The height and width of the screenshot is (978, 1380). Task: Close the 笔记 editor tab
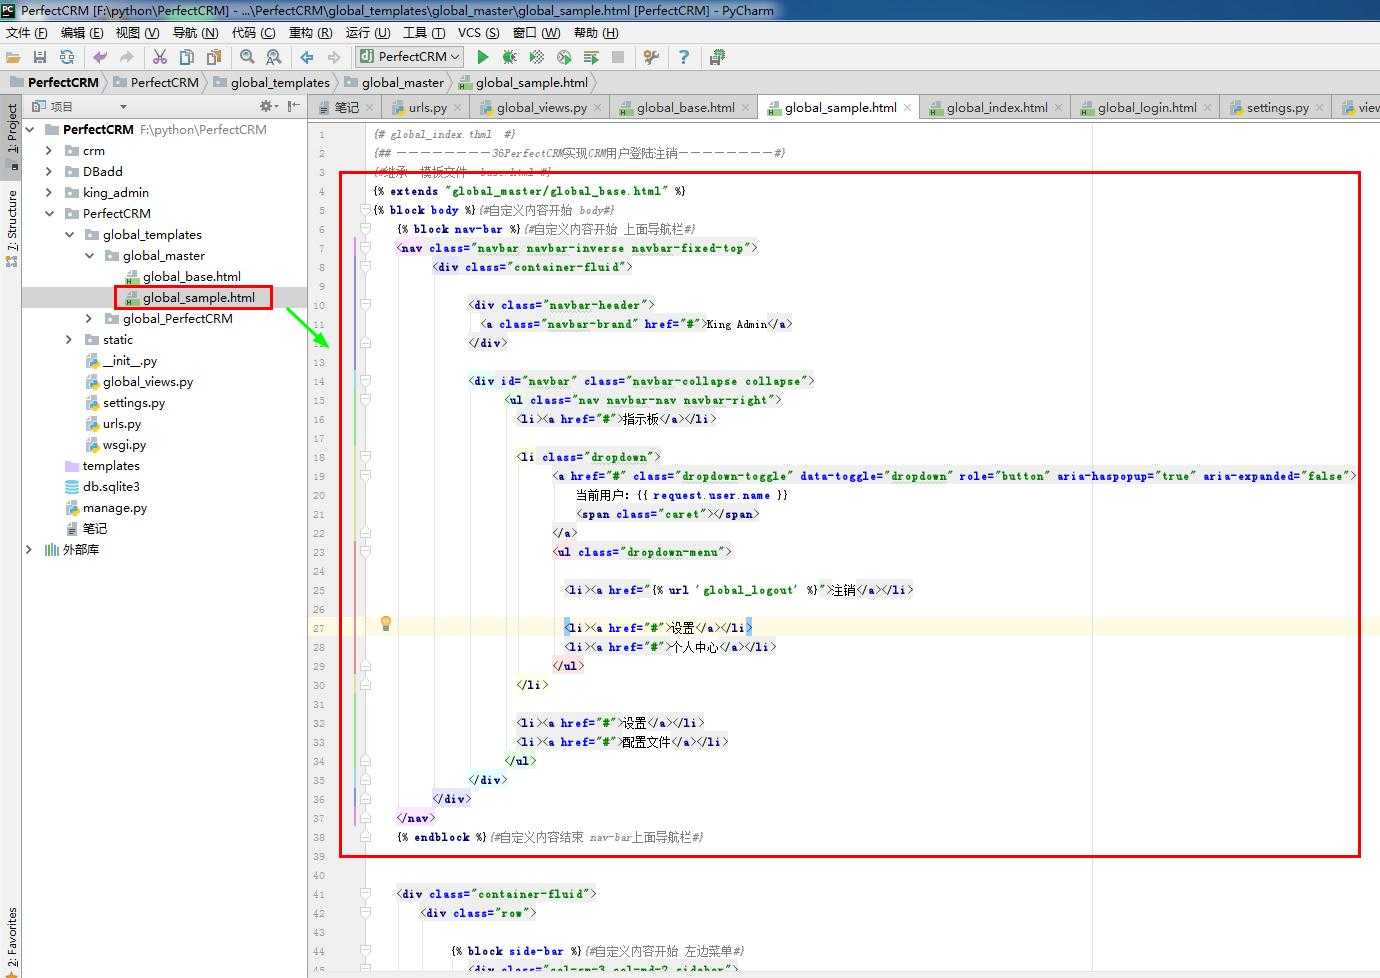370,107
